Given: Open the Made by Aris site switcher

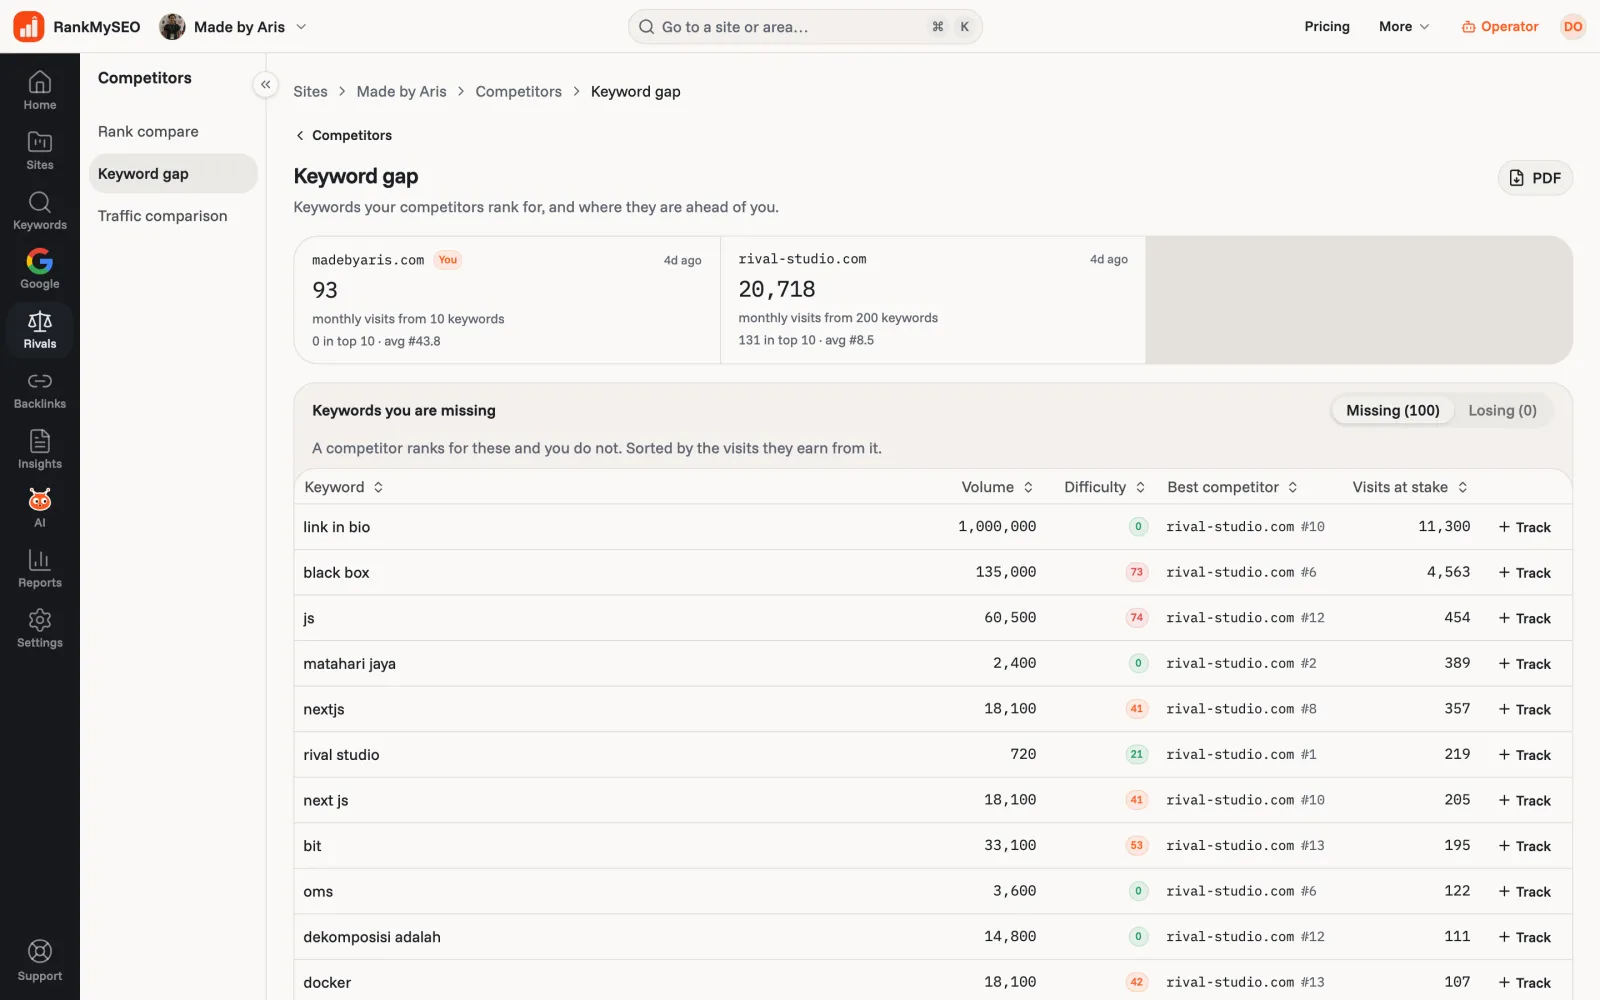Looking at the screenshot, I should click(x=233, y=27).
